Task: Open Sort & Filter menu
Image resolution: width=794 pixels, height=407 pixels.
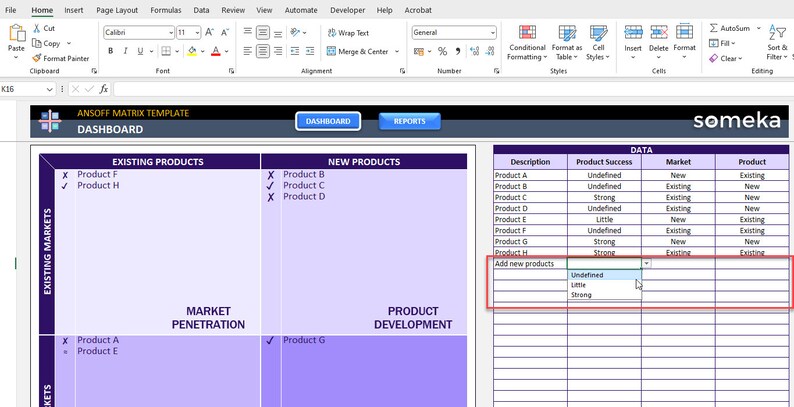Action: point(777,43)
